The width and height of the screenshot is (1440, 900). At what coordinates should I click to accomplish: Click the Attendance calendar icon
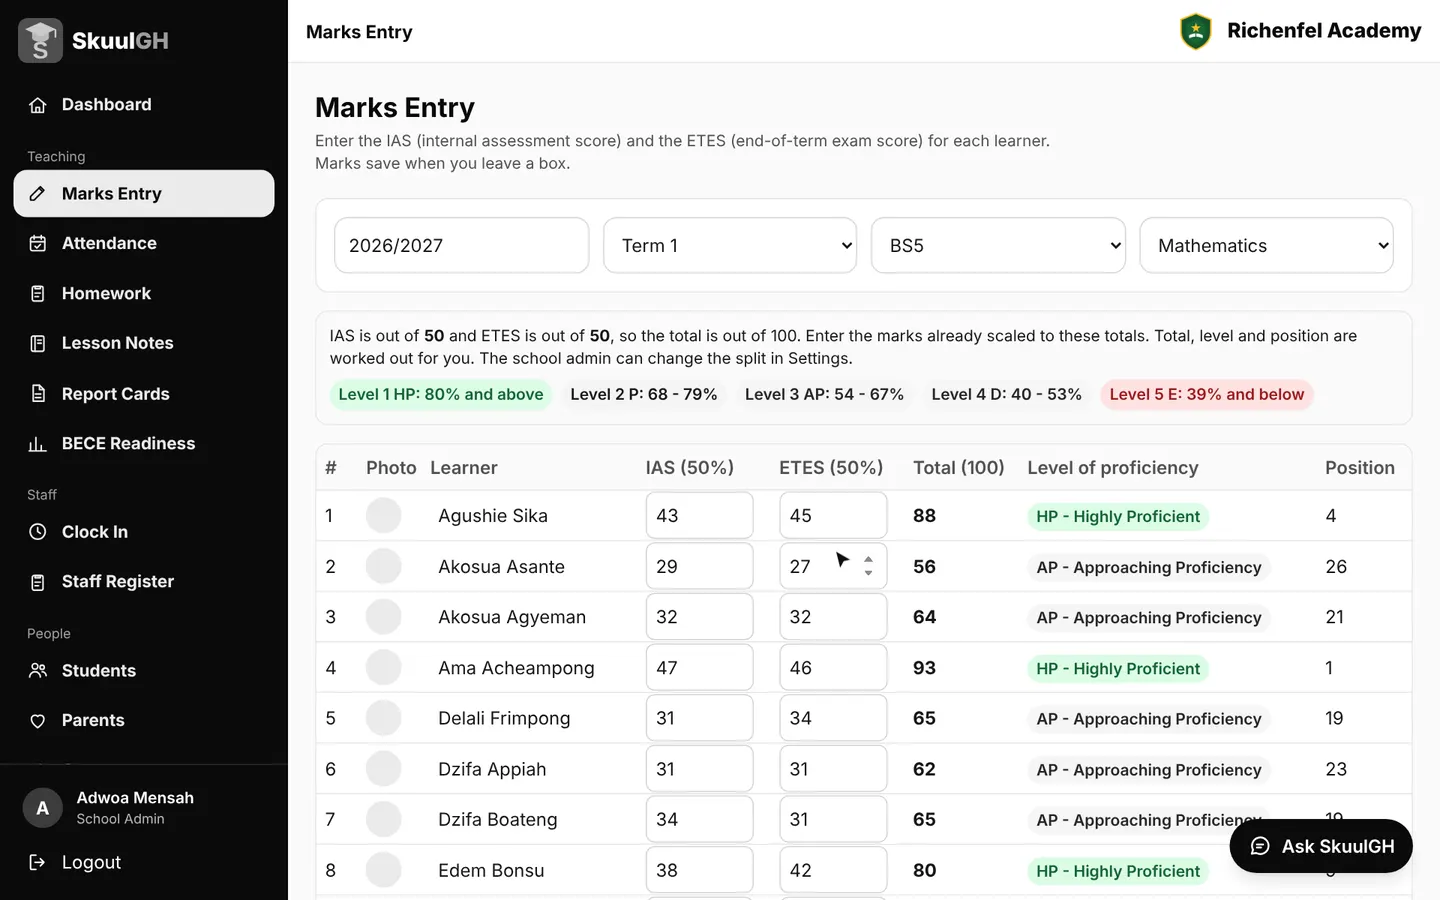[x=38, y=243]
